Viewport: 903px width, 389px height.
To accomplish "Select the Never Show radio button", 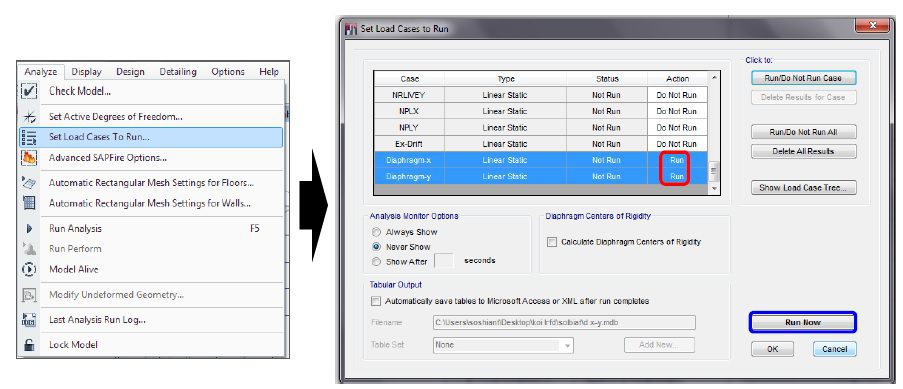I will [377, 247].
